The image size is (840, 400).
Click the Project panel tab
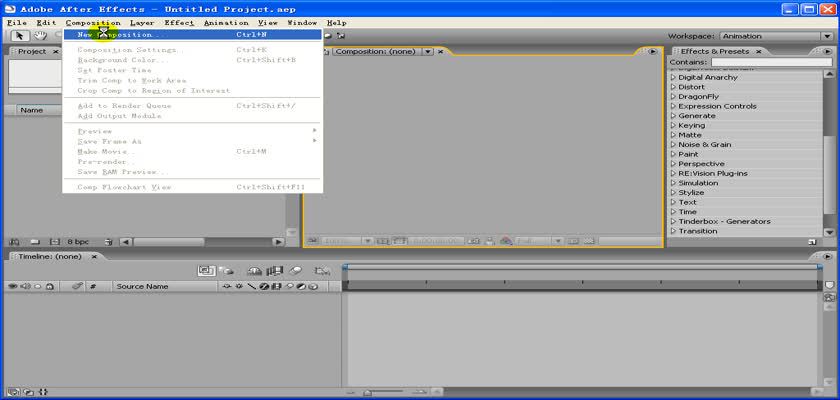[x=32, y=51]
